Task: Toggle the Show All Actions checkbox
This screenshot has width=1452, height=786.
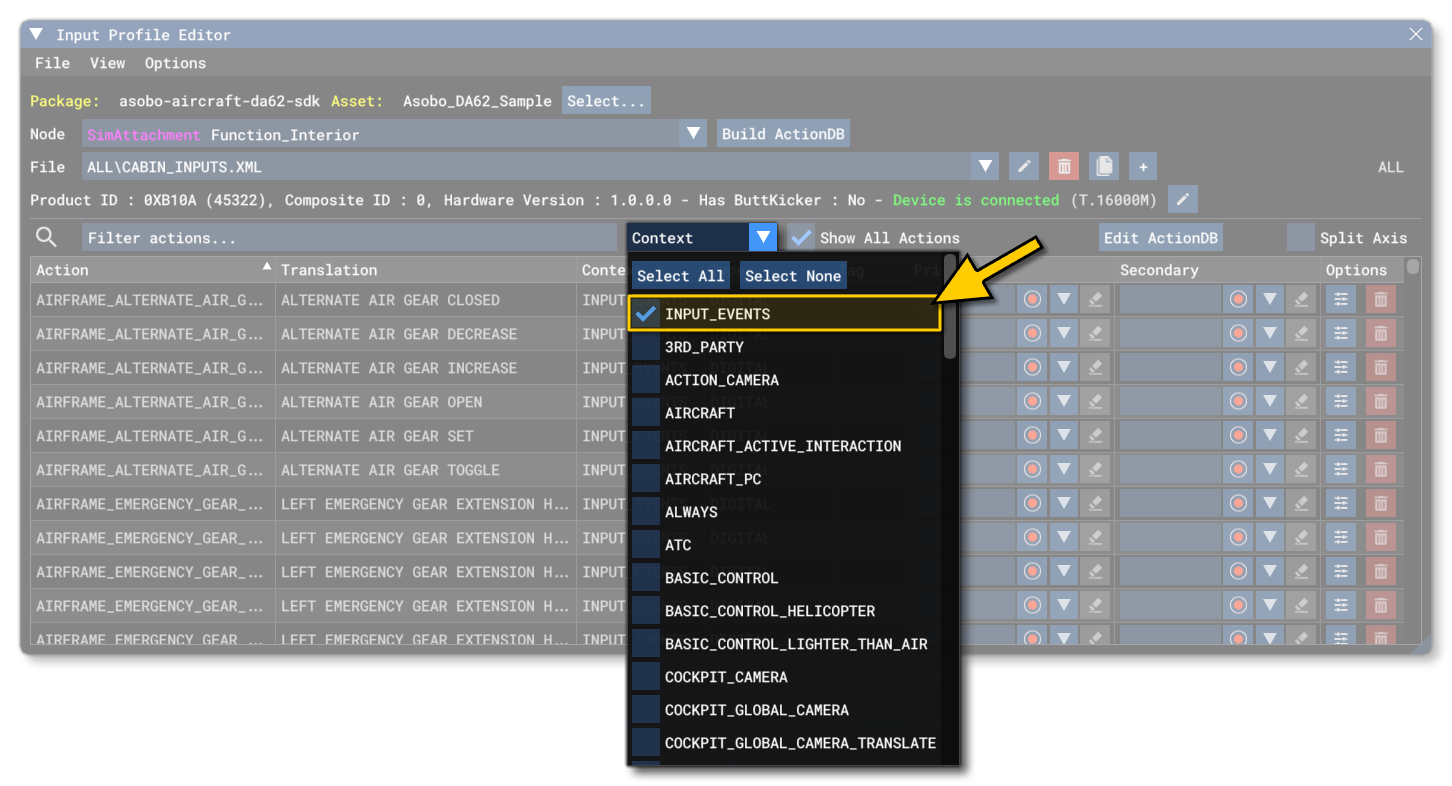Action: (801, 237)
